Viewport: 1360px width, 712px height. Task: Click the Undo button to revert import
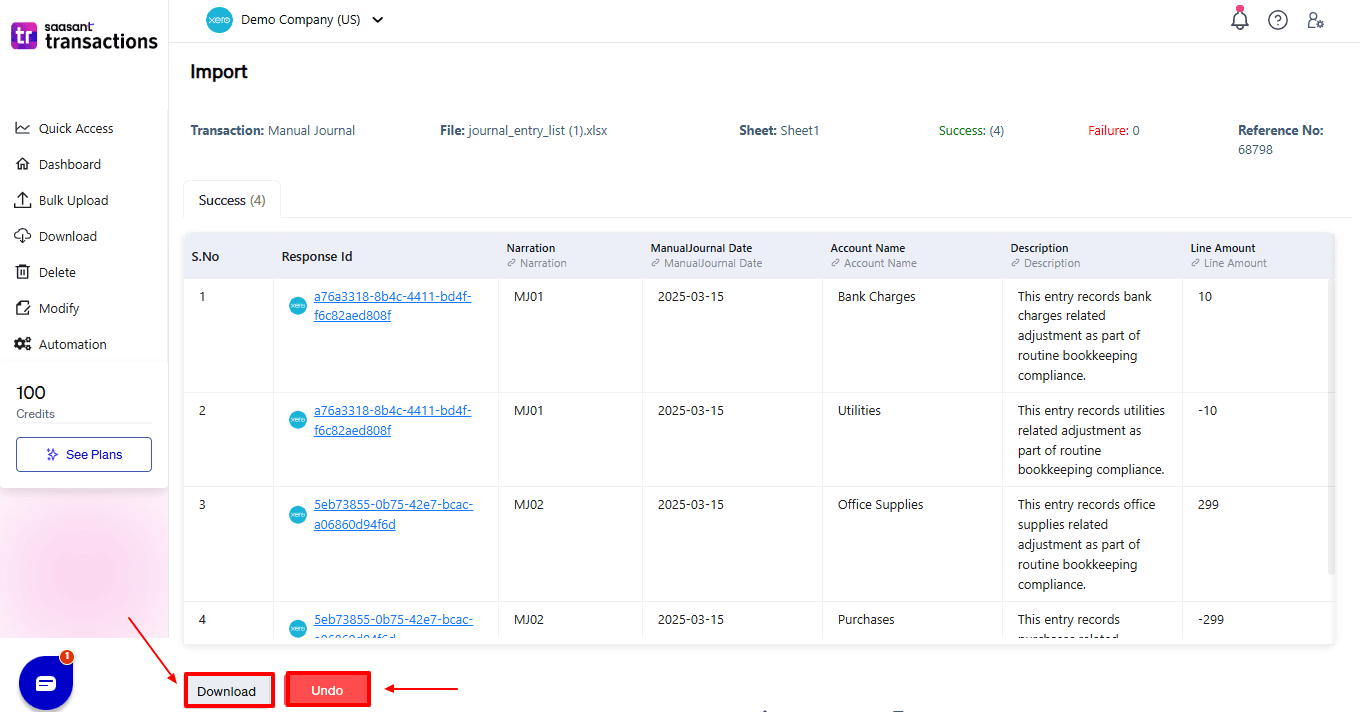point(327,688)
